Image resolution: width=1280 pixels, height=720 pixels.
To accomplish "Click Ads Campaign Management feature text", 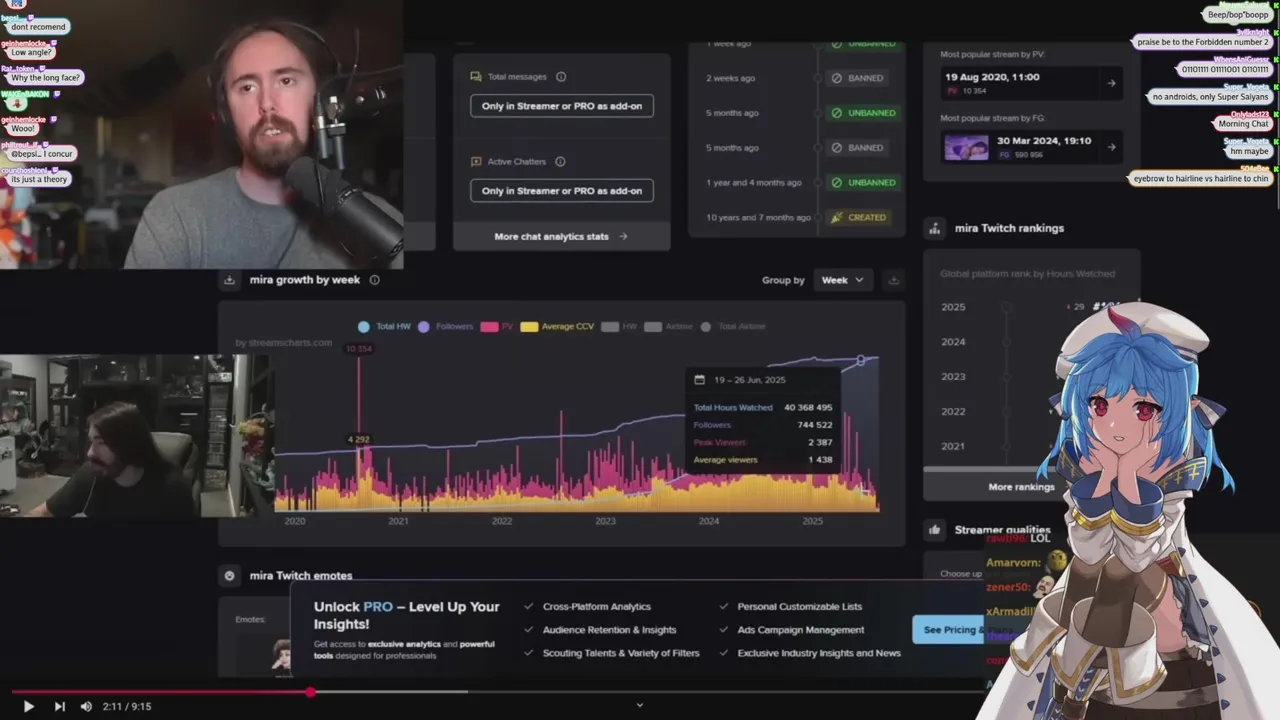I will (x=801, y=630).
